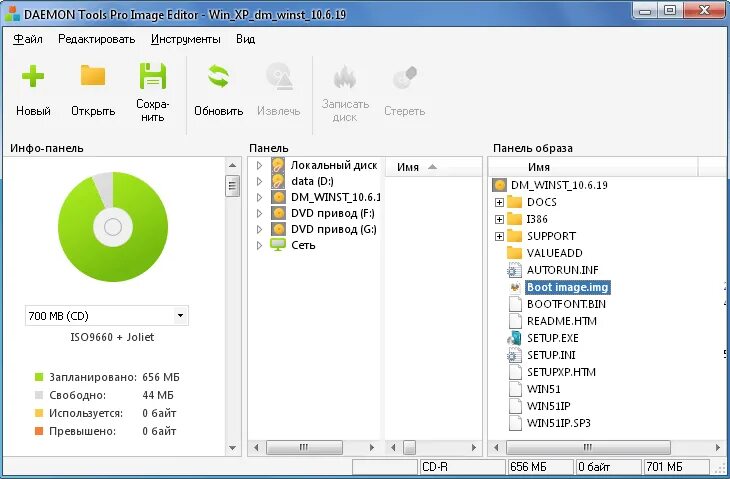Image resolution: width=730 pixels, height=479 pixels.
Task: Click the Сеть network monitor icon
Action: 278,245
